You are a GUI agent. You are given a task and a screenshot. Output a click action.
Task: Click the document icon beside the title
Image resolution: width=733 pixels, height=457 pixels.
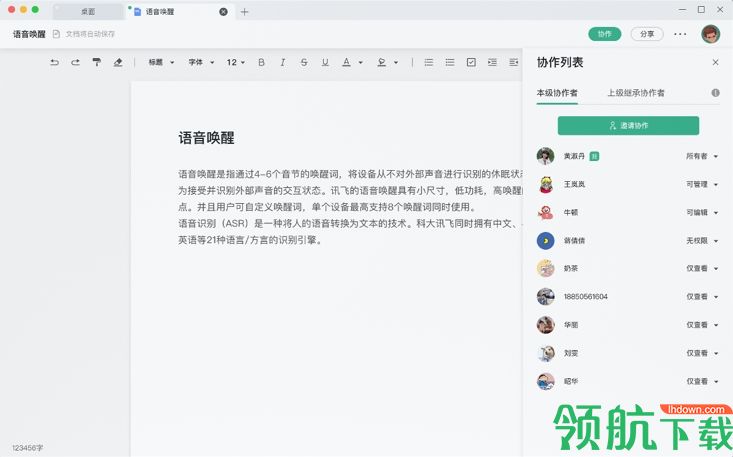[x=56, y=34]
